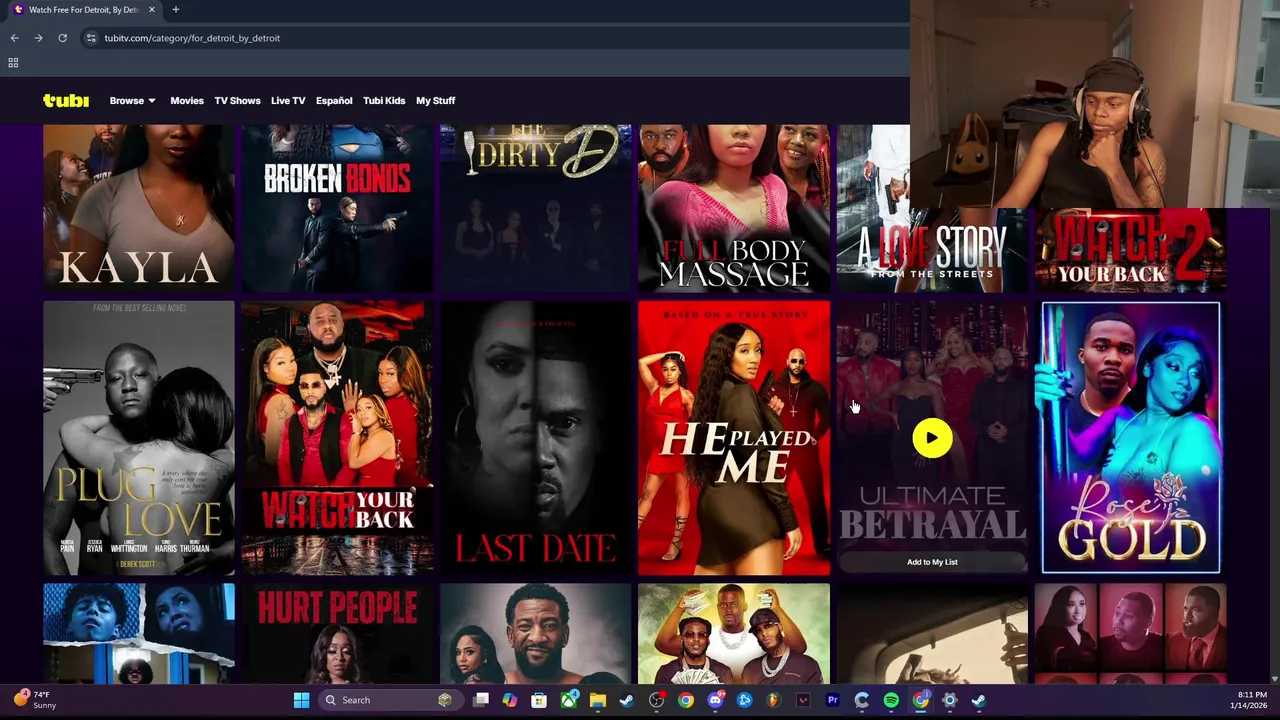The width and height of the screenshot is (1280, 720).
Task: Open the Chrome apps grid shortcut
Action: [13, 63]
